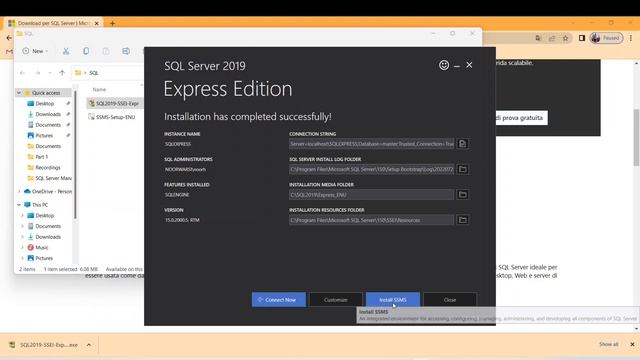Go back in File Explorer navigation
This screenshot has height=360, width=640.
pyautogui.click(x=22, y=73)
